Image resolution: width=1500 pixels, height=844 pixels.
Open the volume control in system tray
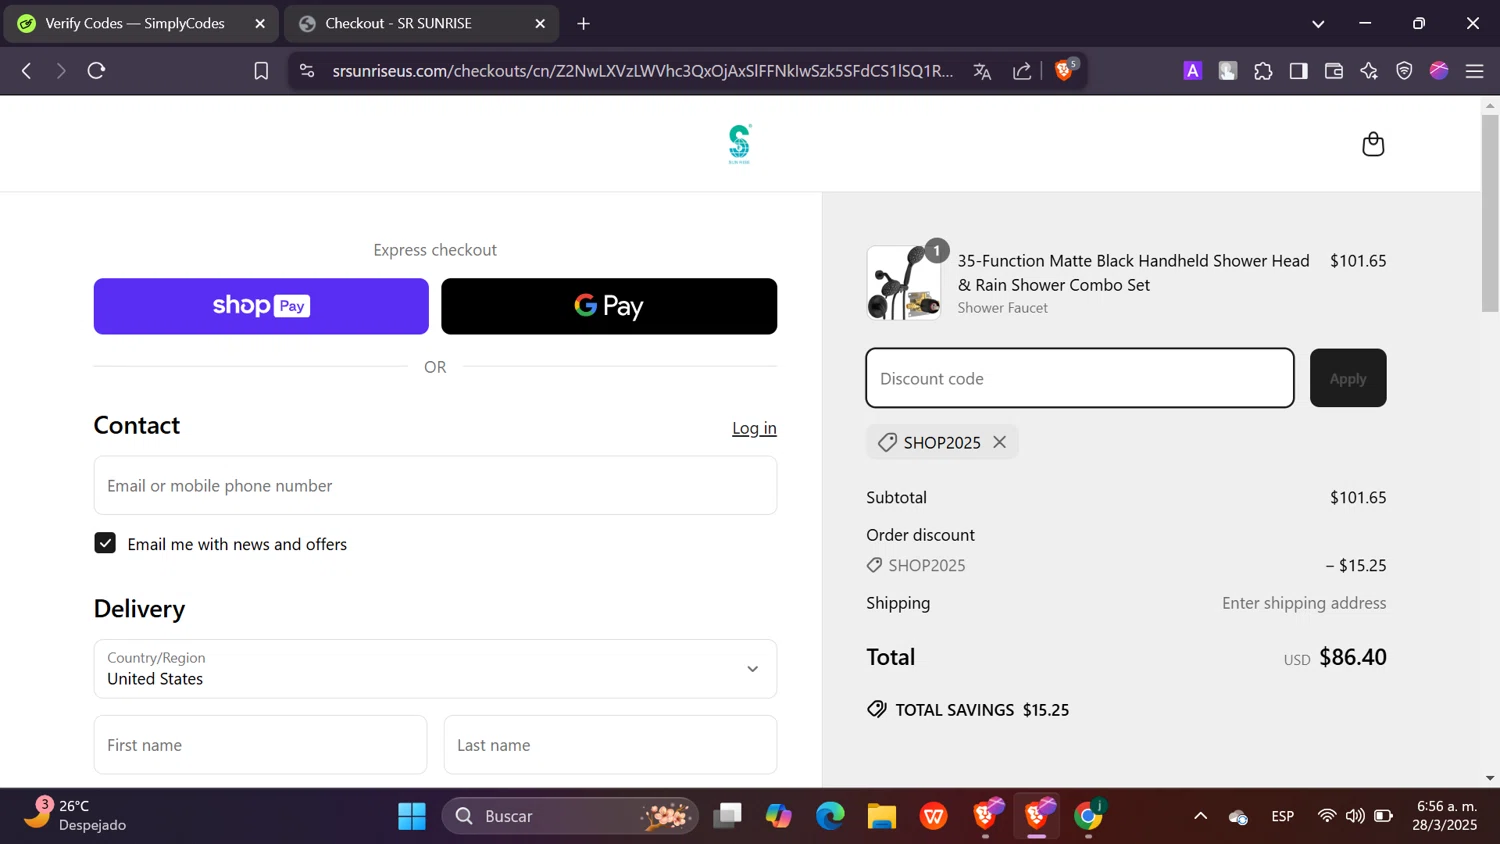pos(1355,816)
